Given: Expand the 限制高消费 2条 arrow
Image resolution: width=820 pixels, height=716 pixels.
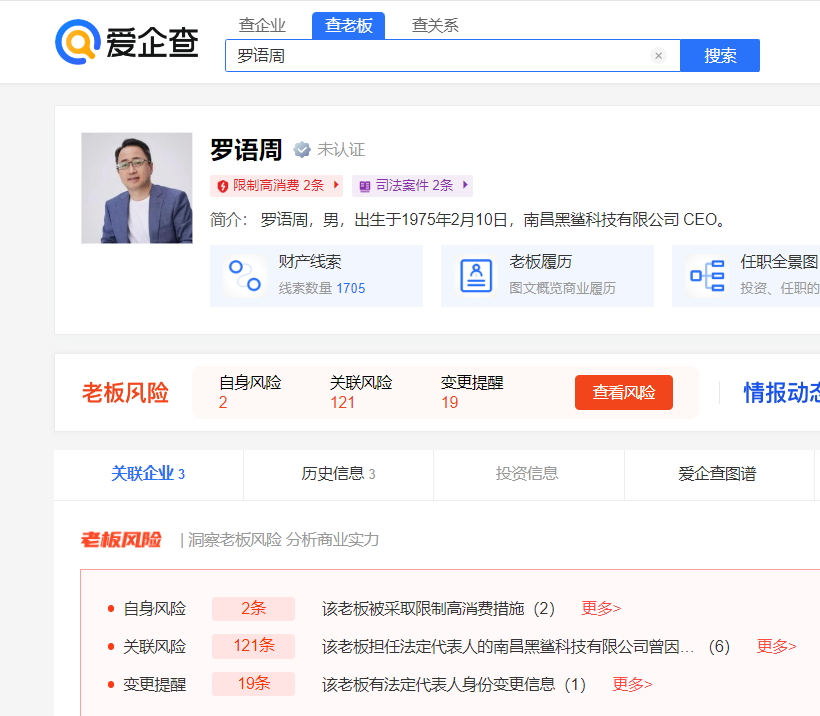Looking at the screenshot, I should (336, 185).
